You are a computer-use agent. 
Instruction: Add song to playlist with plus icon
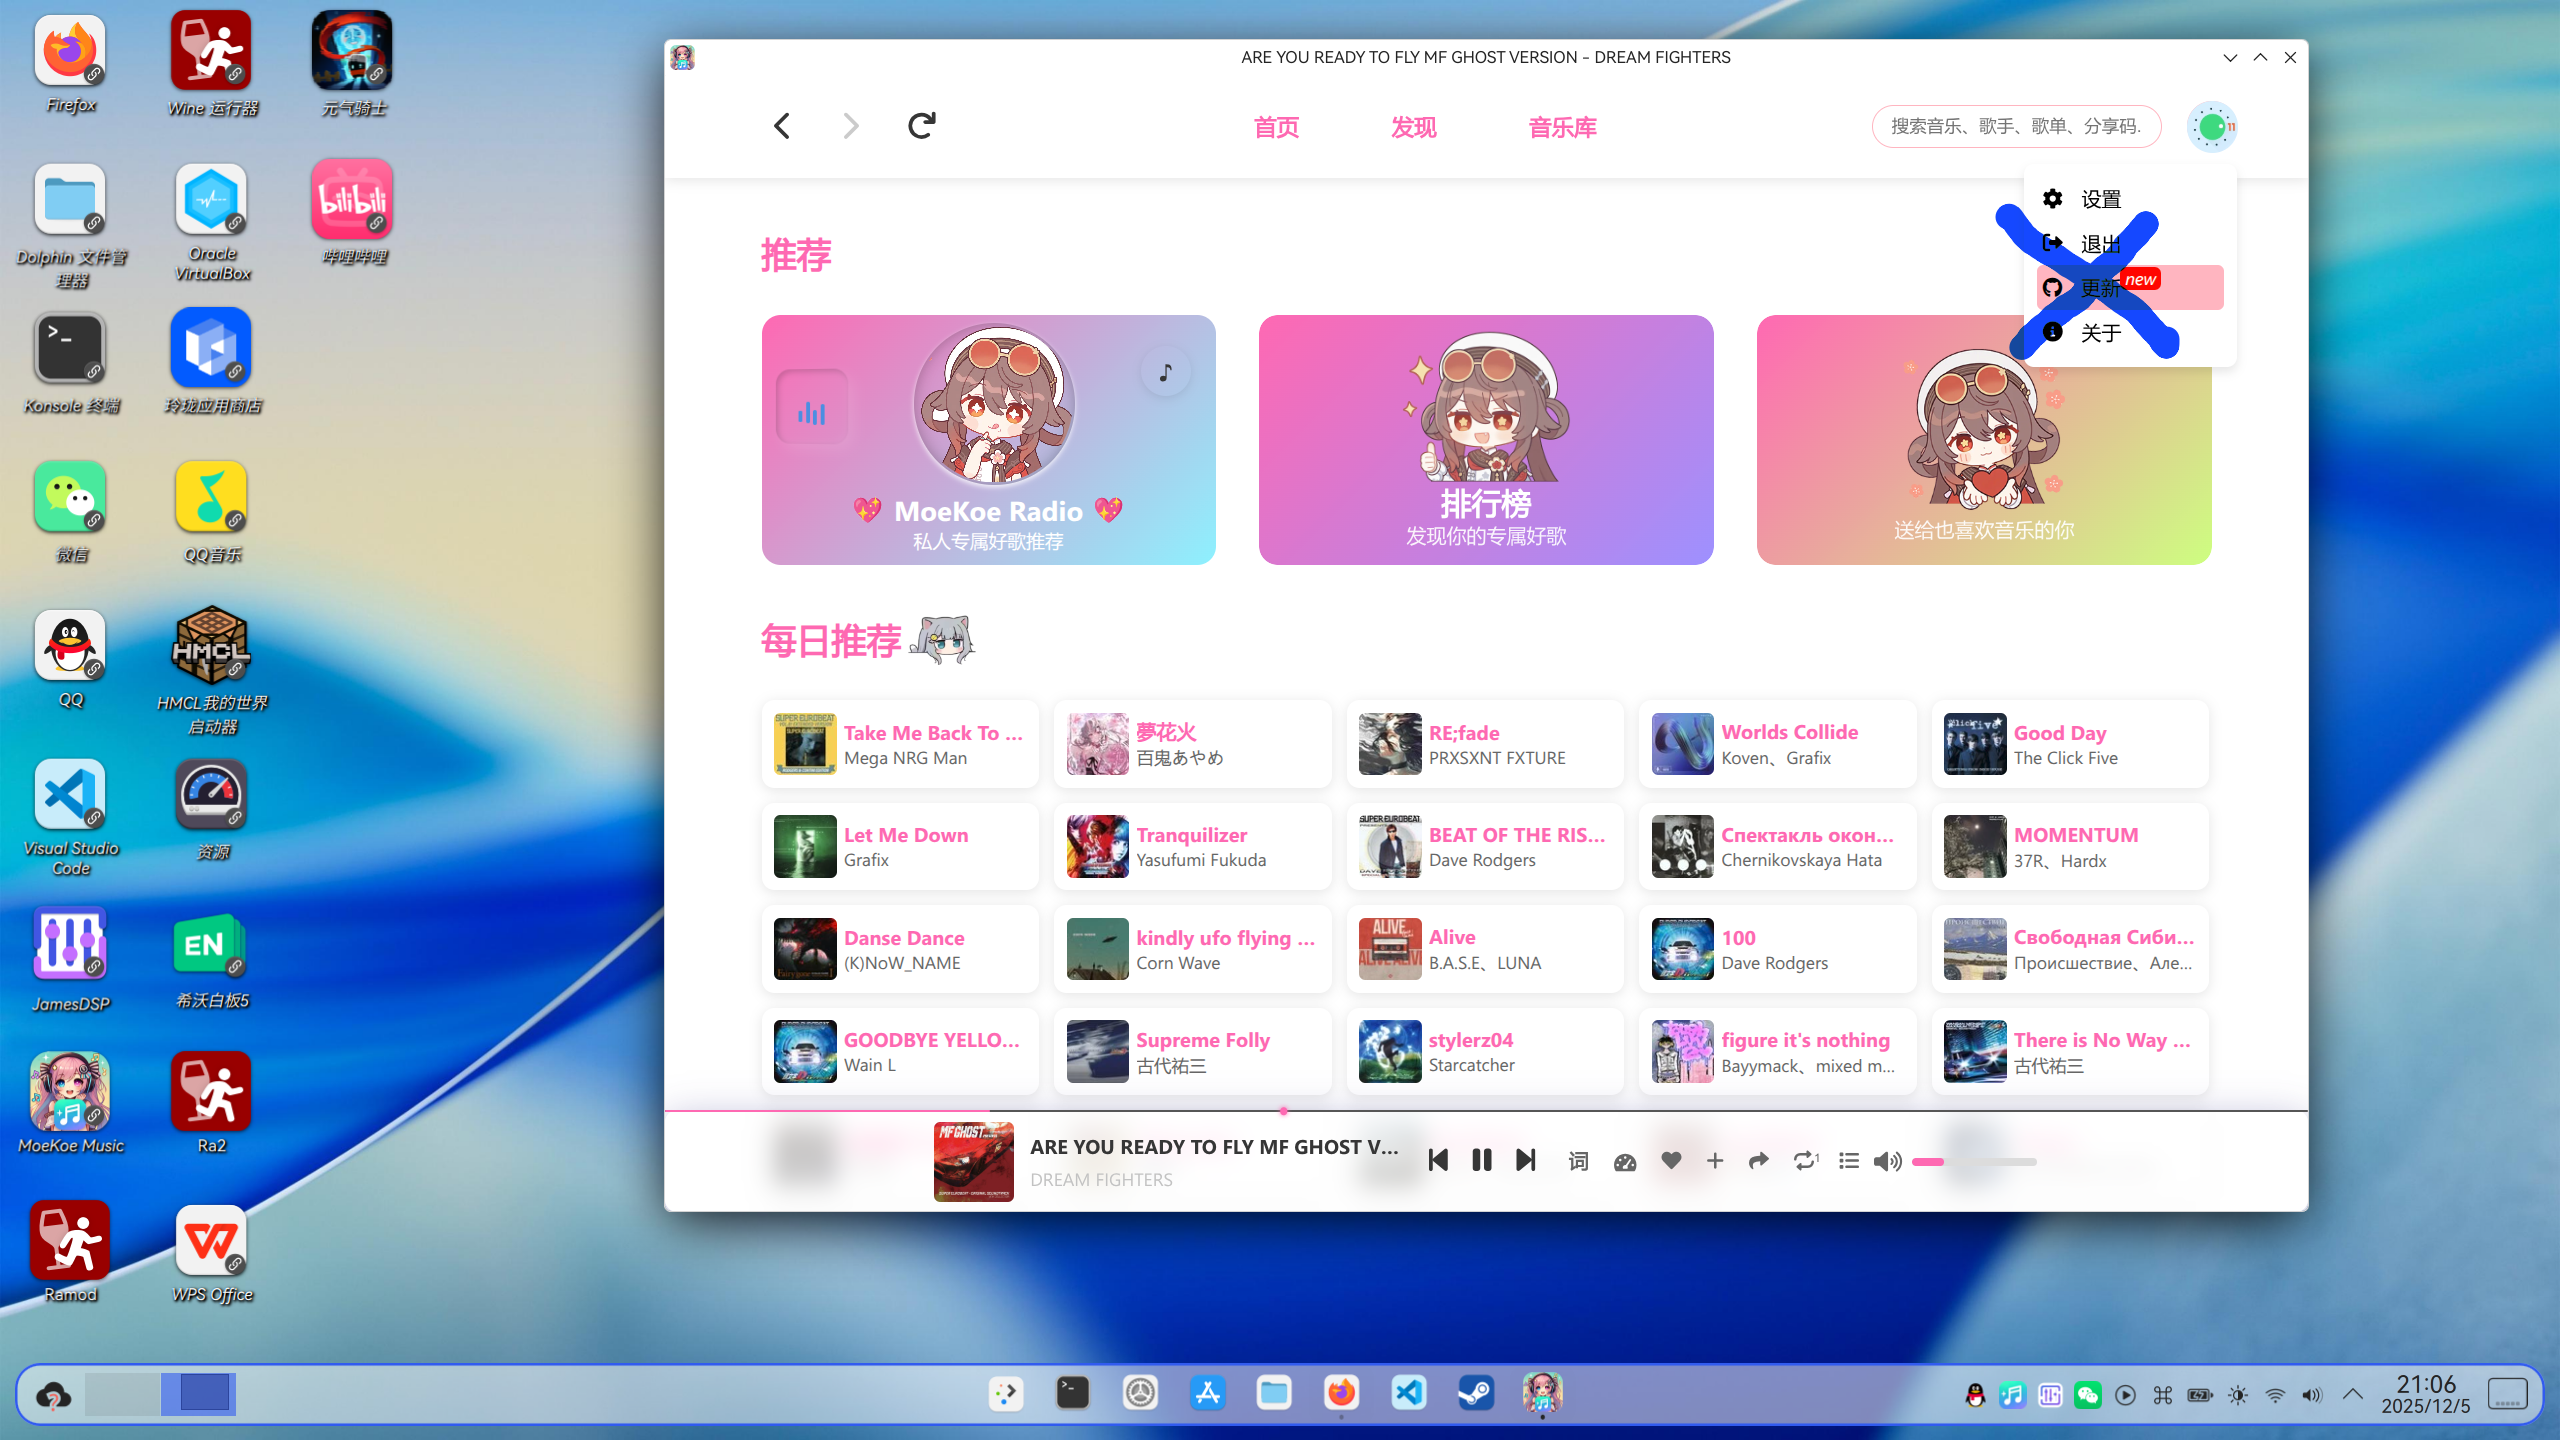pyautogui.click(x=1715, y=1160)
